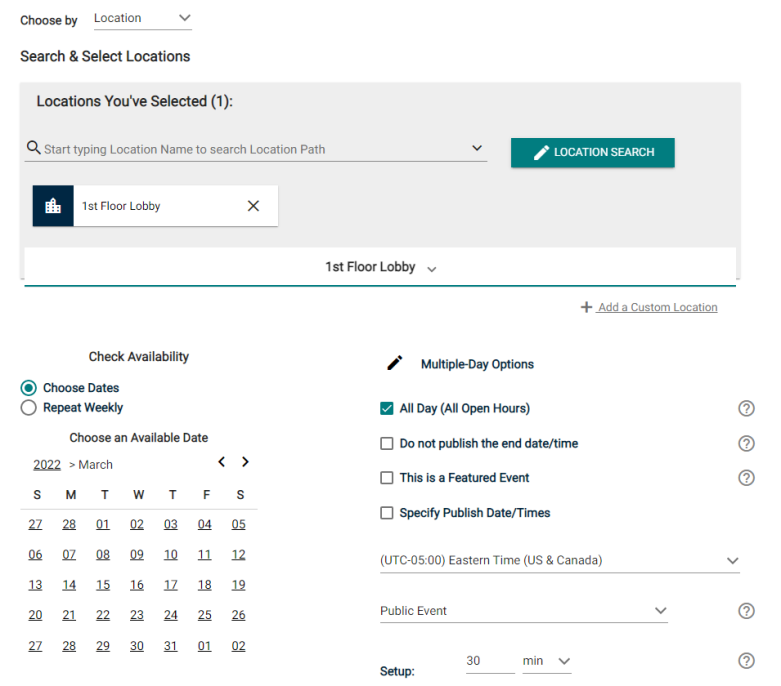The image size is (781, 686).
Task: Select the Repeat Weekly radio option
Action: click(29, 408)
